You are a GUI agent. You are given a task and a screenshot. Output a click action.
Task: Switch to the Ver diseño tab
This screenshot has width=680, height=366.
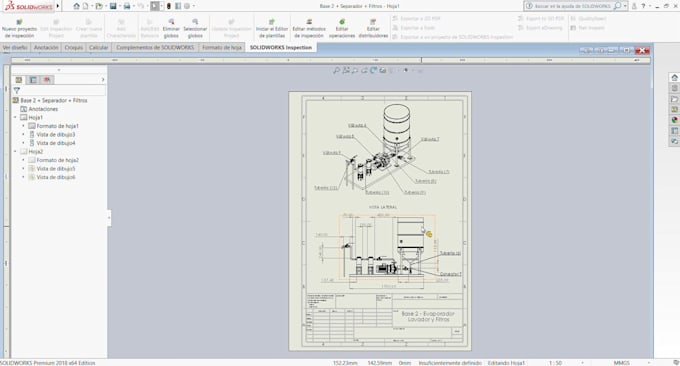[x=15, y=47]
